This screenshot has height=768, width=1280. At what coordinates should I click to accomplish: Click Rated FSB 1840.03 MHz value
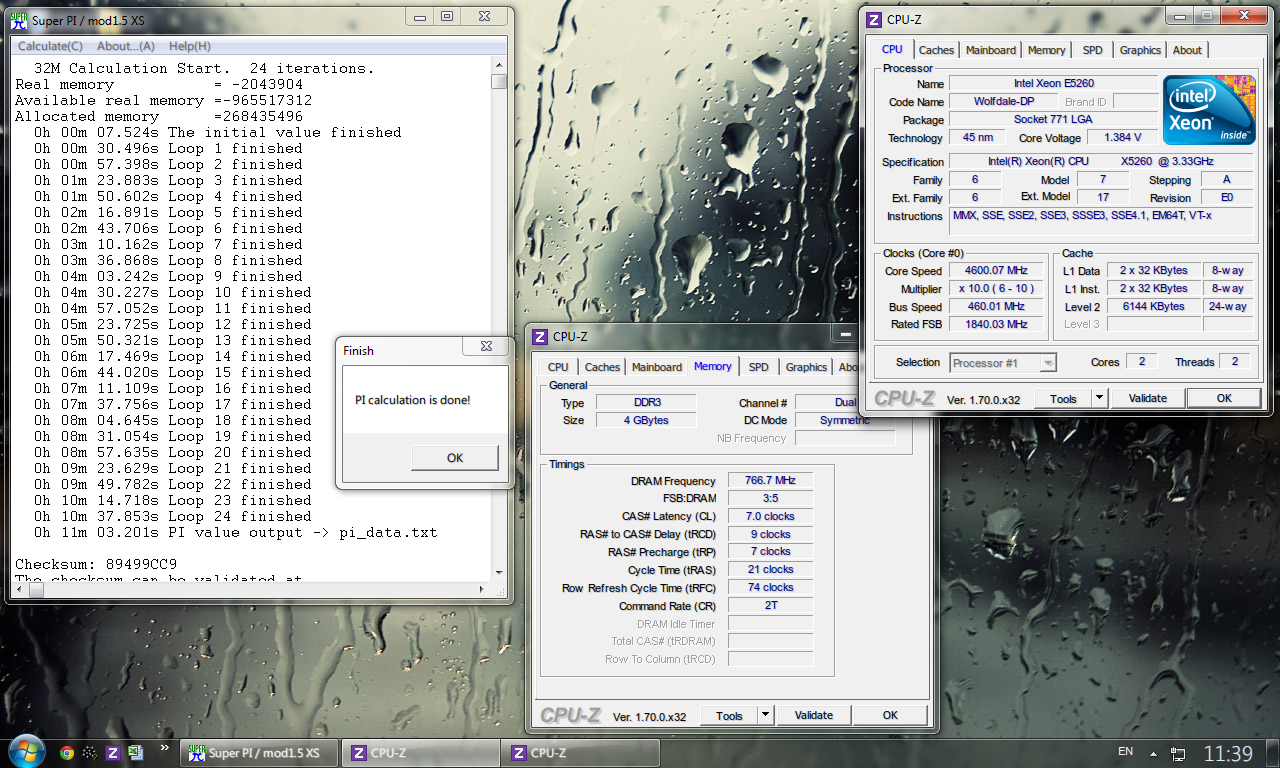pyautogui.click(x=996, y=325)
